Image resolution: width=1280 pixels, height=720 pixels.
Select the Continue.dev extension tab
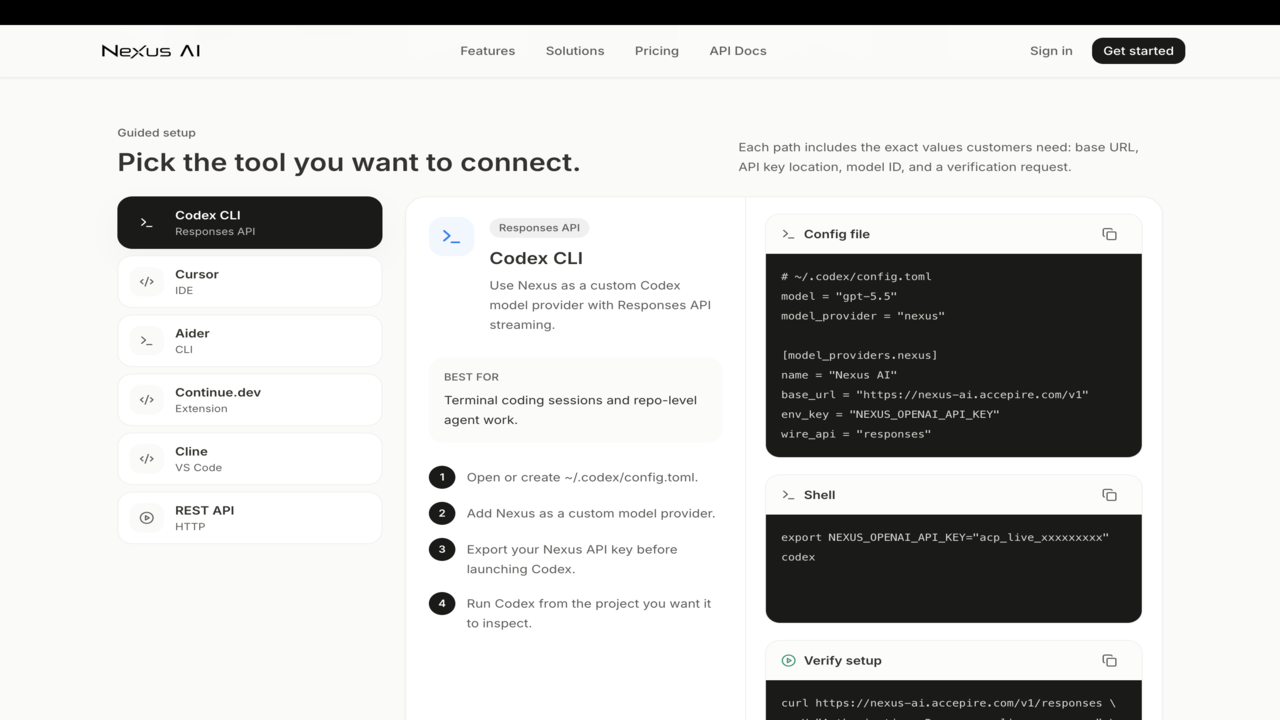tap(250, 399)
